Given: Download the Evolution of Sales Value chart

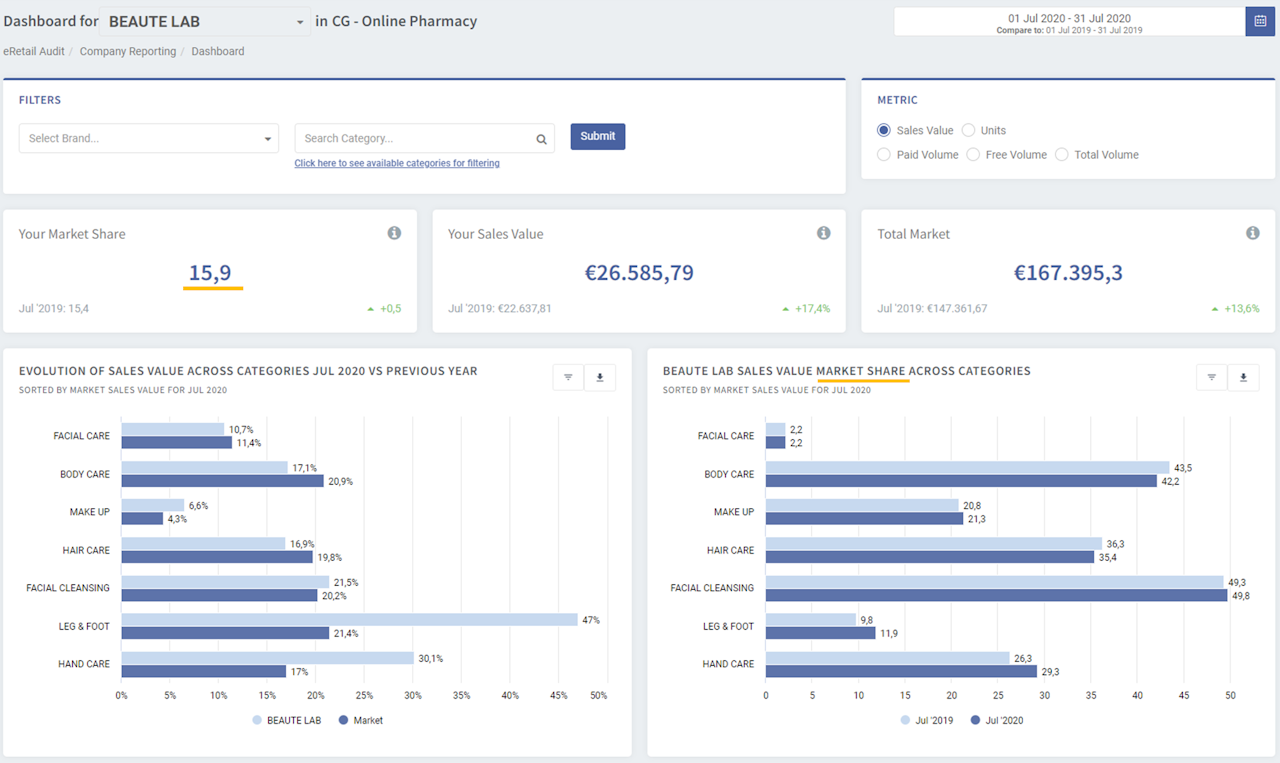Looking at the screenshot, I should pyautogui.click(x=600, y=377).
